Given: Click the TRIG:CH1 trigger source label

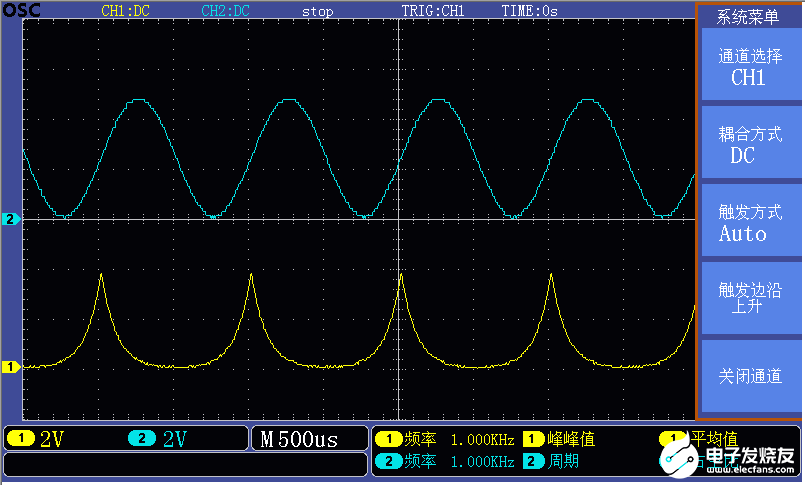Looking at the screenshot, I should (433, 11).
